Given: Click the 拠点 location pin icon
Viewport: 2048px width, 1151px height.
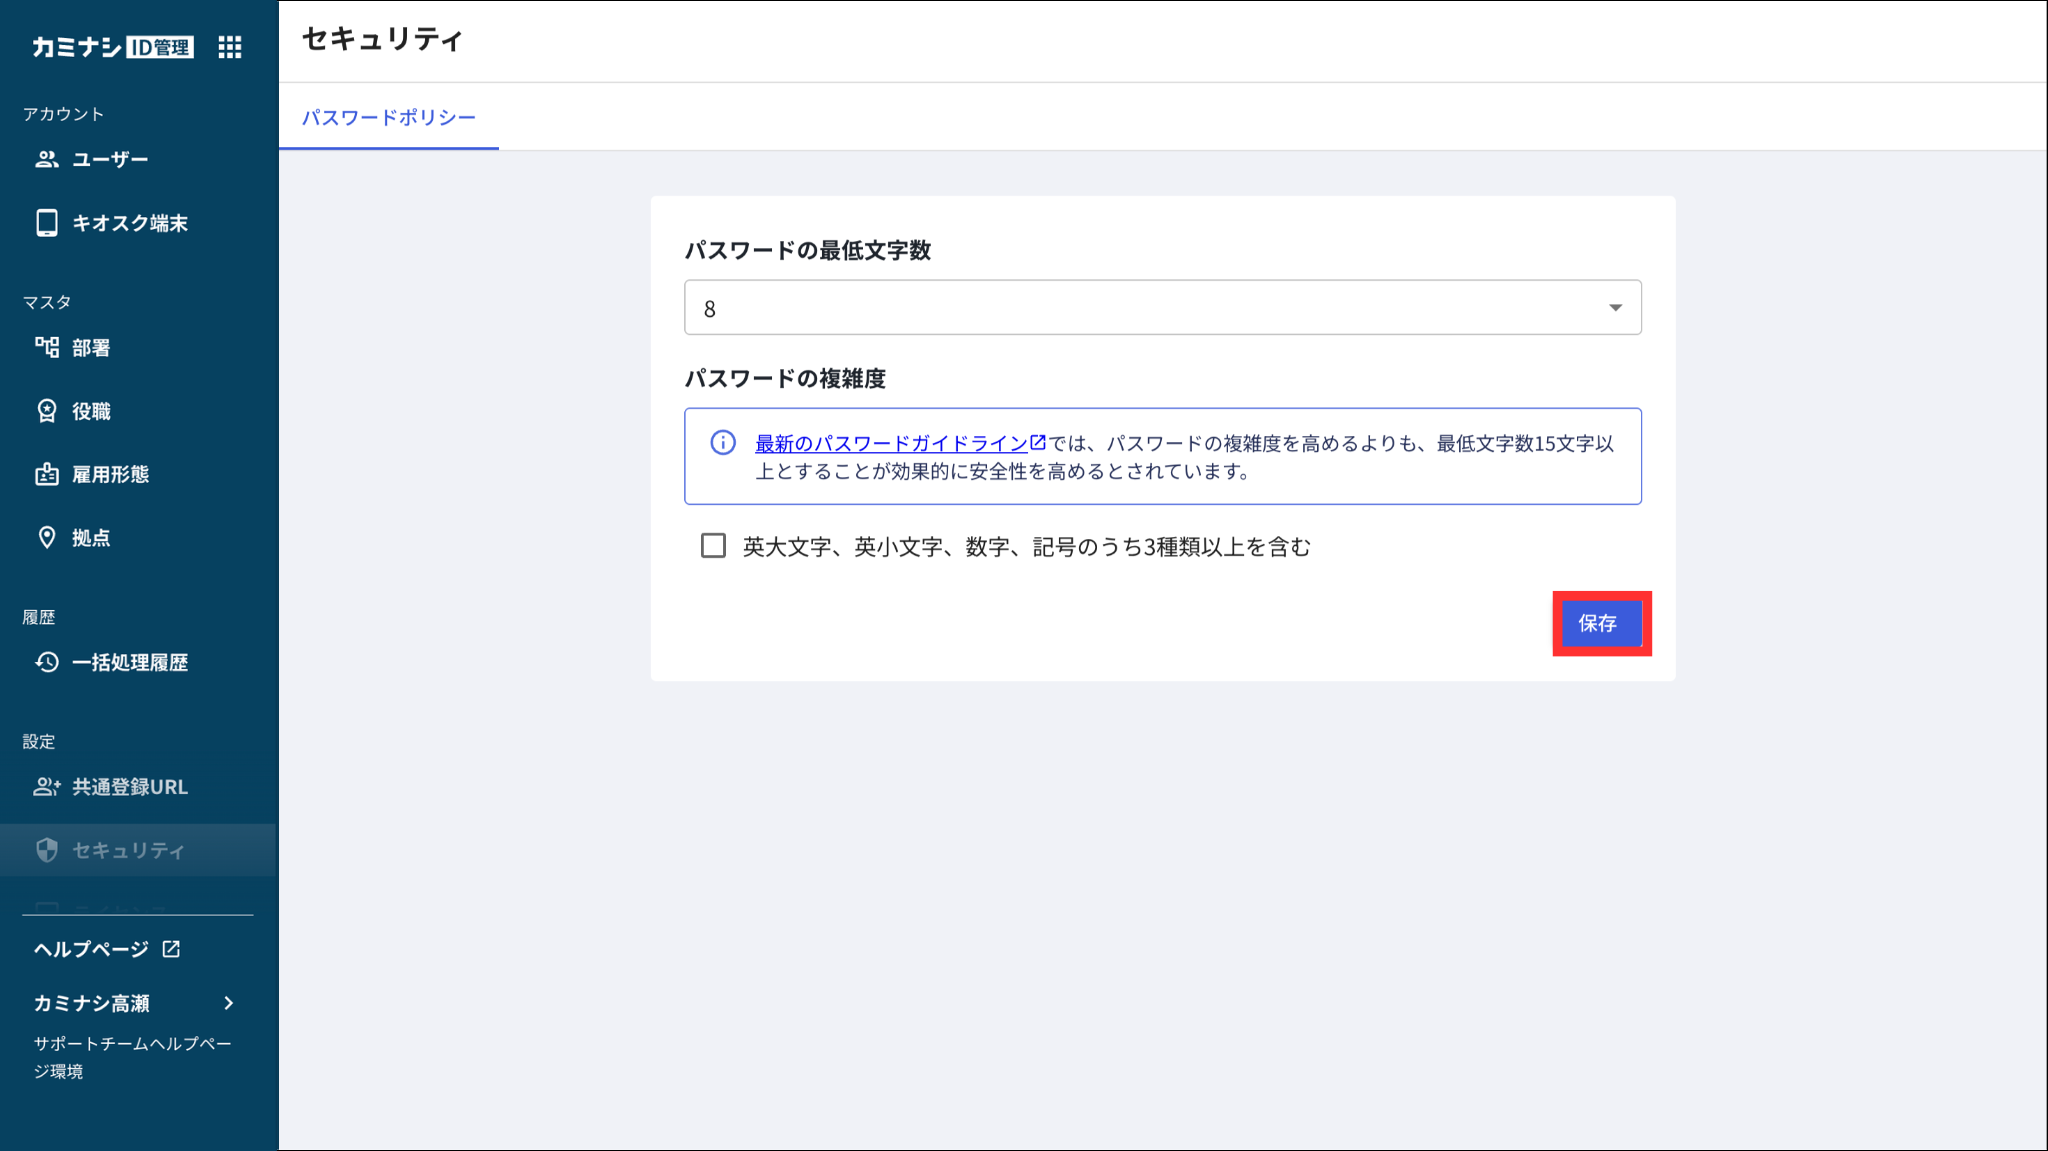Looking at the screenshot, I should (47, 538).
